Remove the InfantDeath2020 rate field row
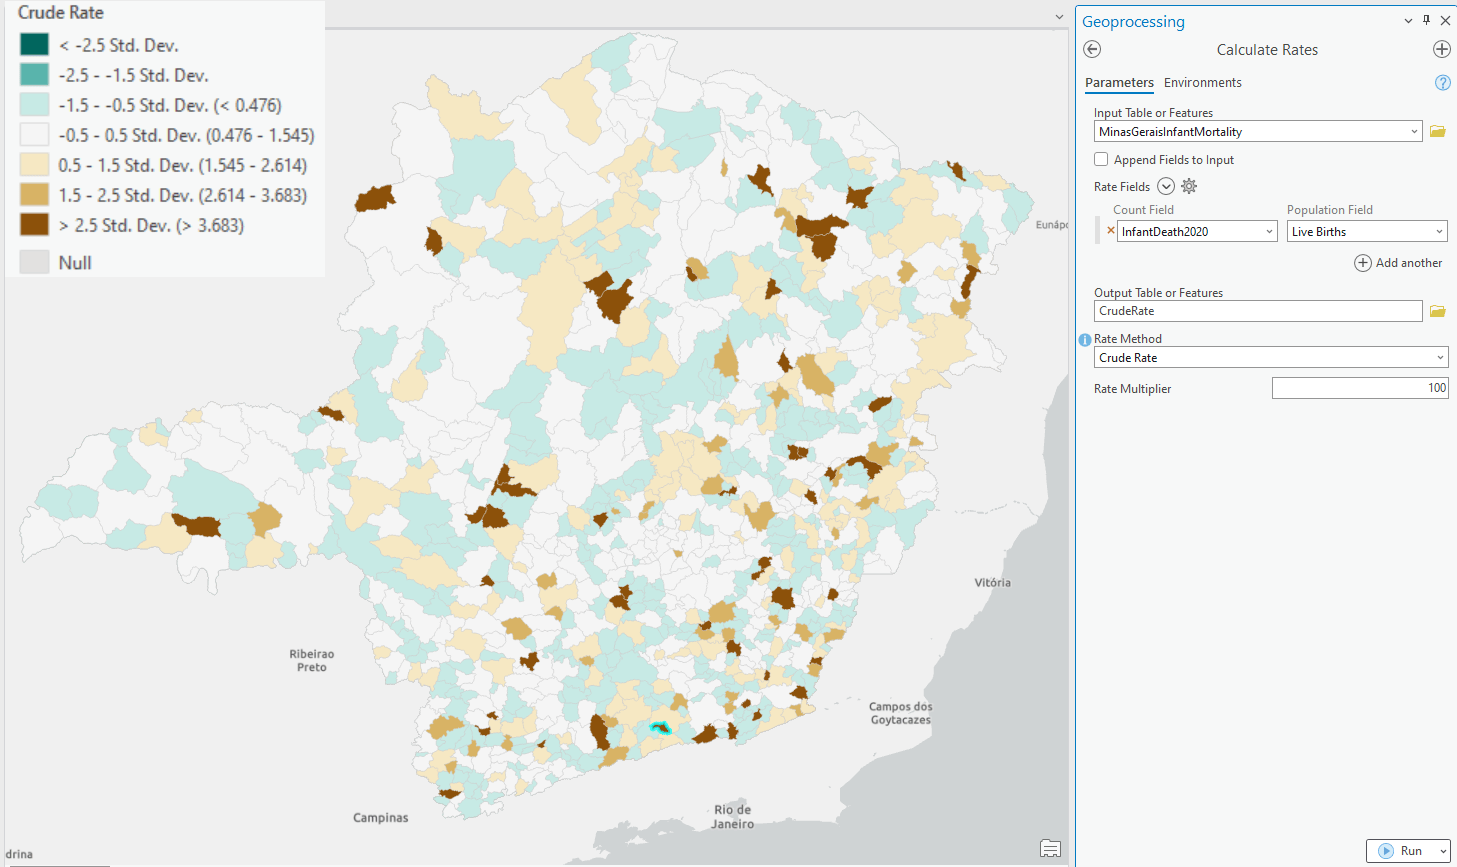This screenshot has height=867, width=1457. (x=1110, y=230)
